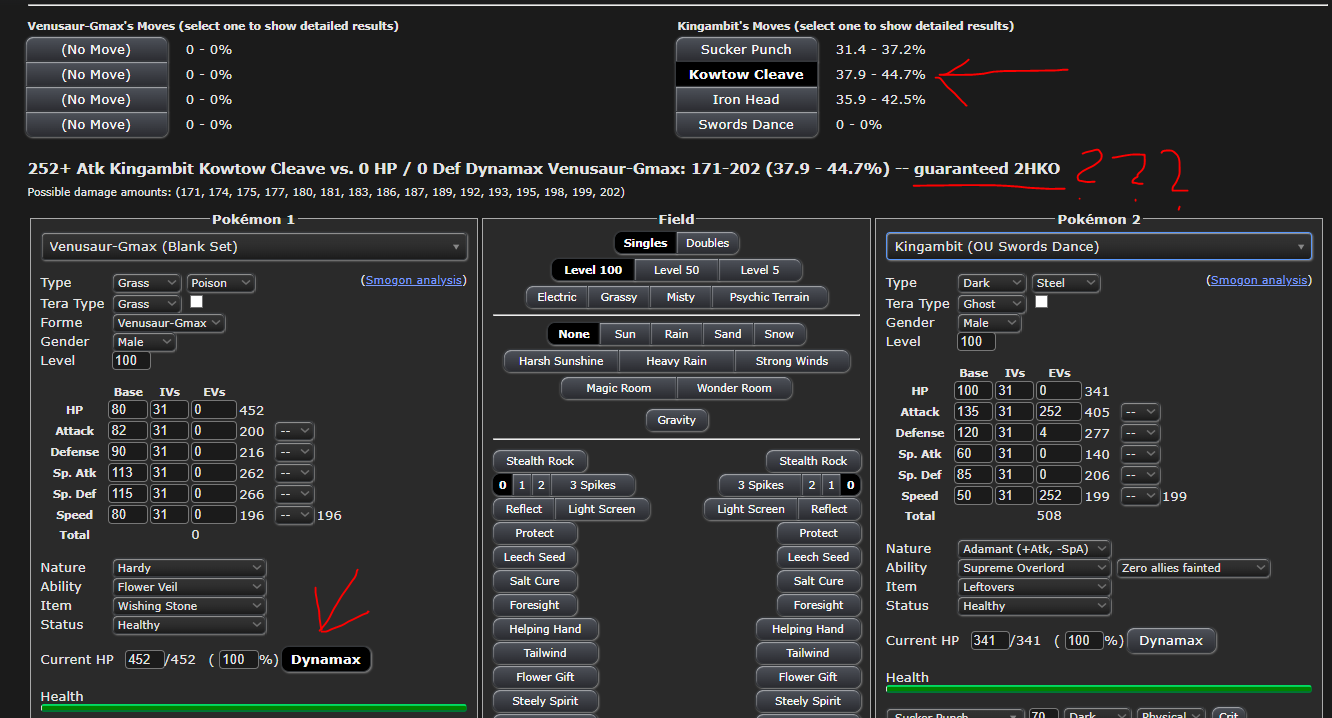Toggle right side Stealth Rock

(813, 461)
